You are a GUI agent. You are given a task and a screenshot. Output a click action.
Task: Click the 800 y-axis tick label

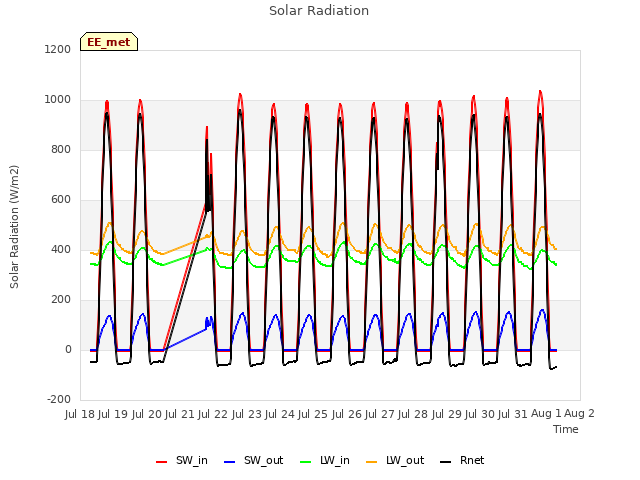coord(61,149)
